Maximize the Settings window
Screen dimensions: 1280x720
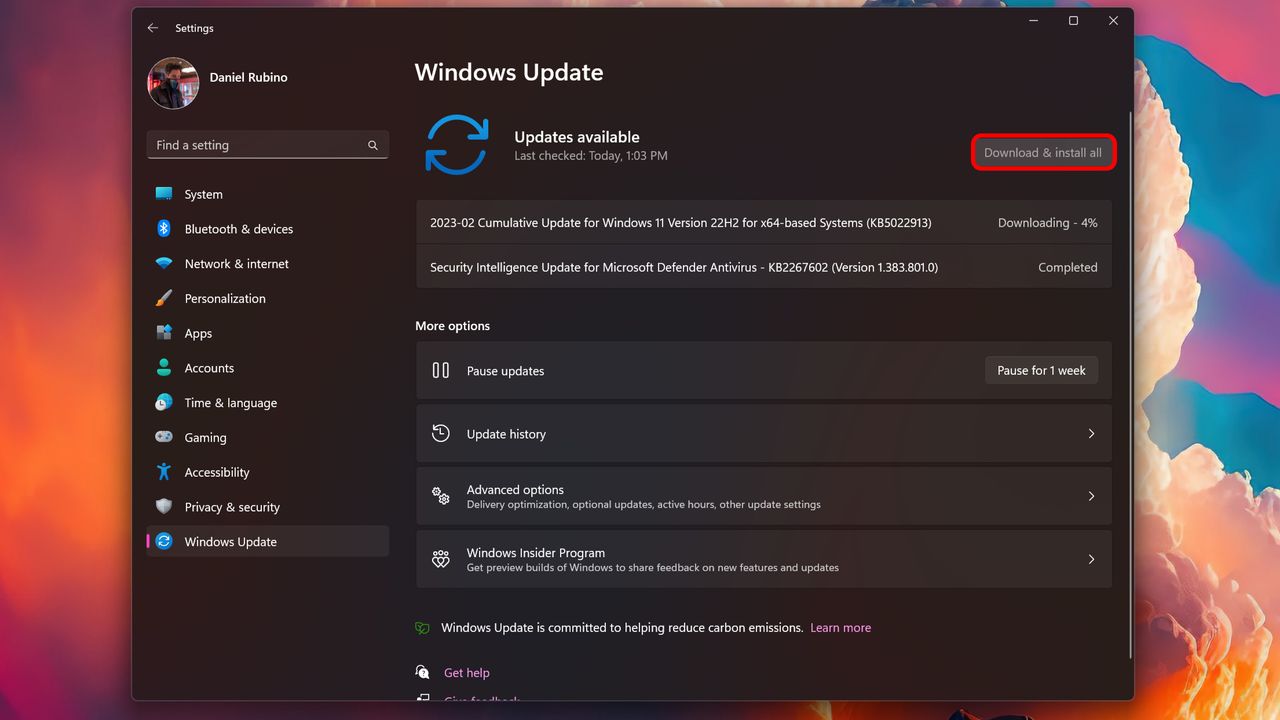1073,21
